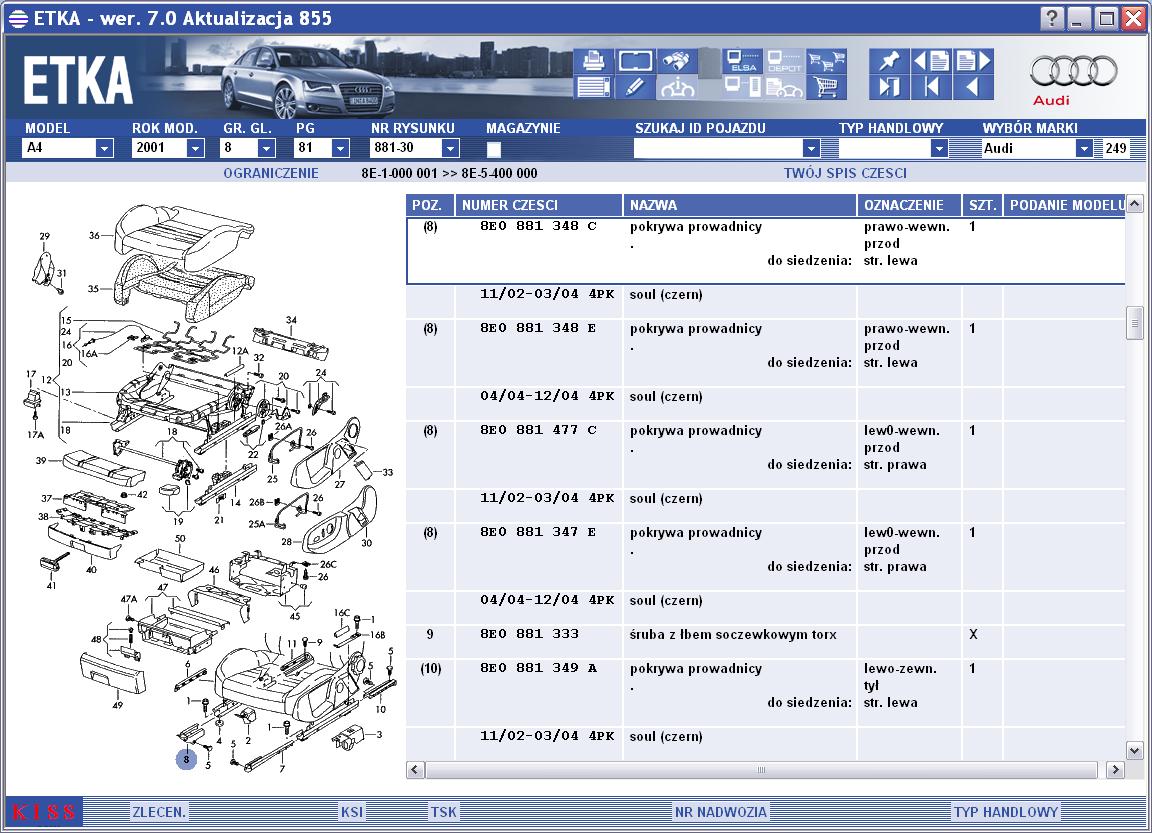This screenshot has width=1152, height=833.
Task: Click the scroll down arrow of parts list
Action: tap(1134, 751)
